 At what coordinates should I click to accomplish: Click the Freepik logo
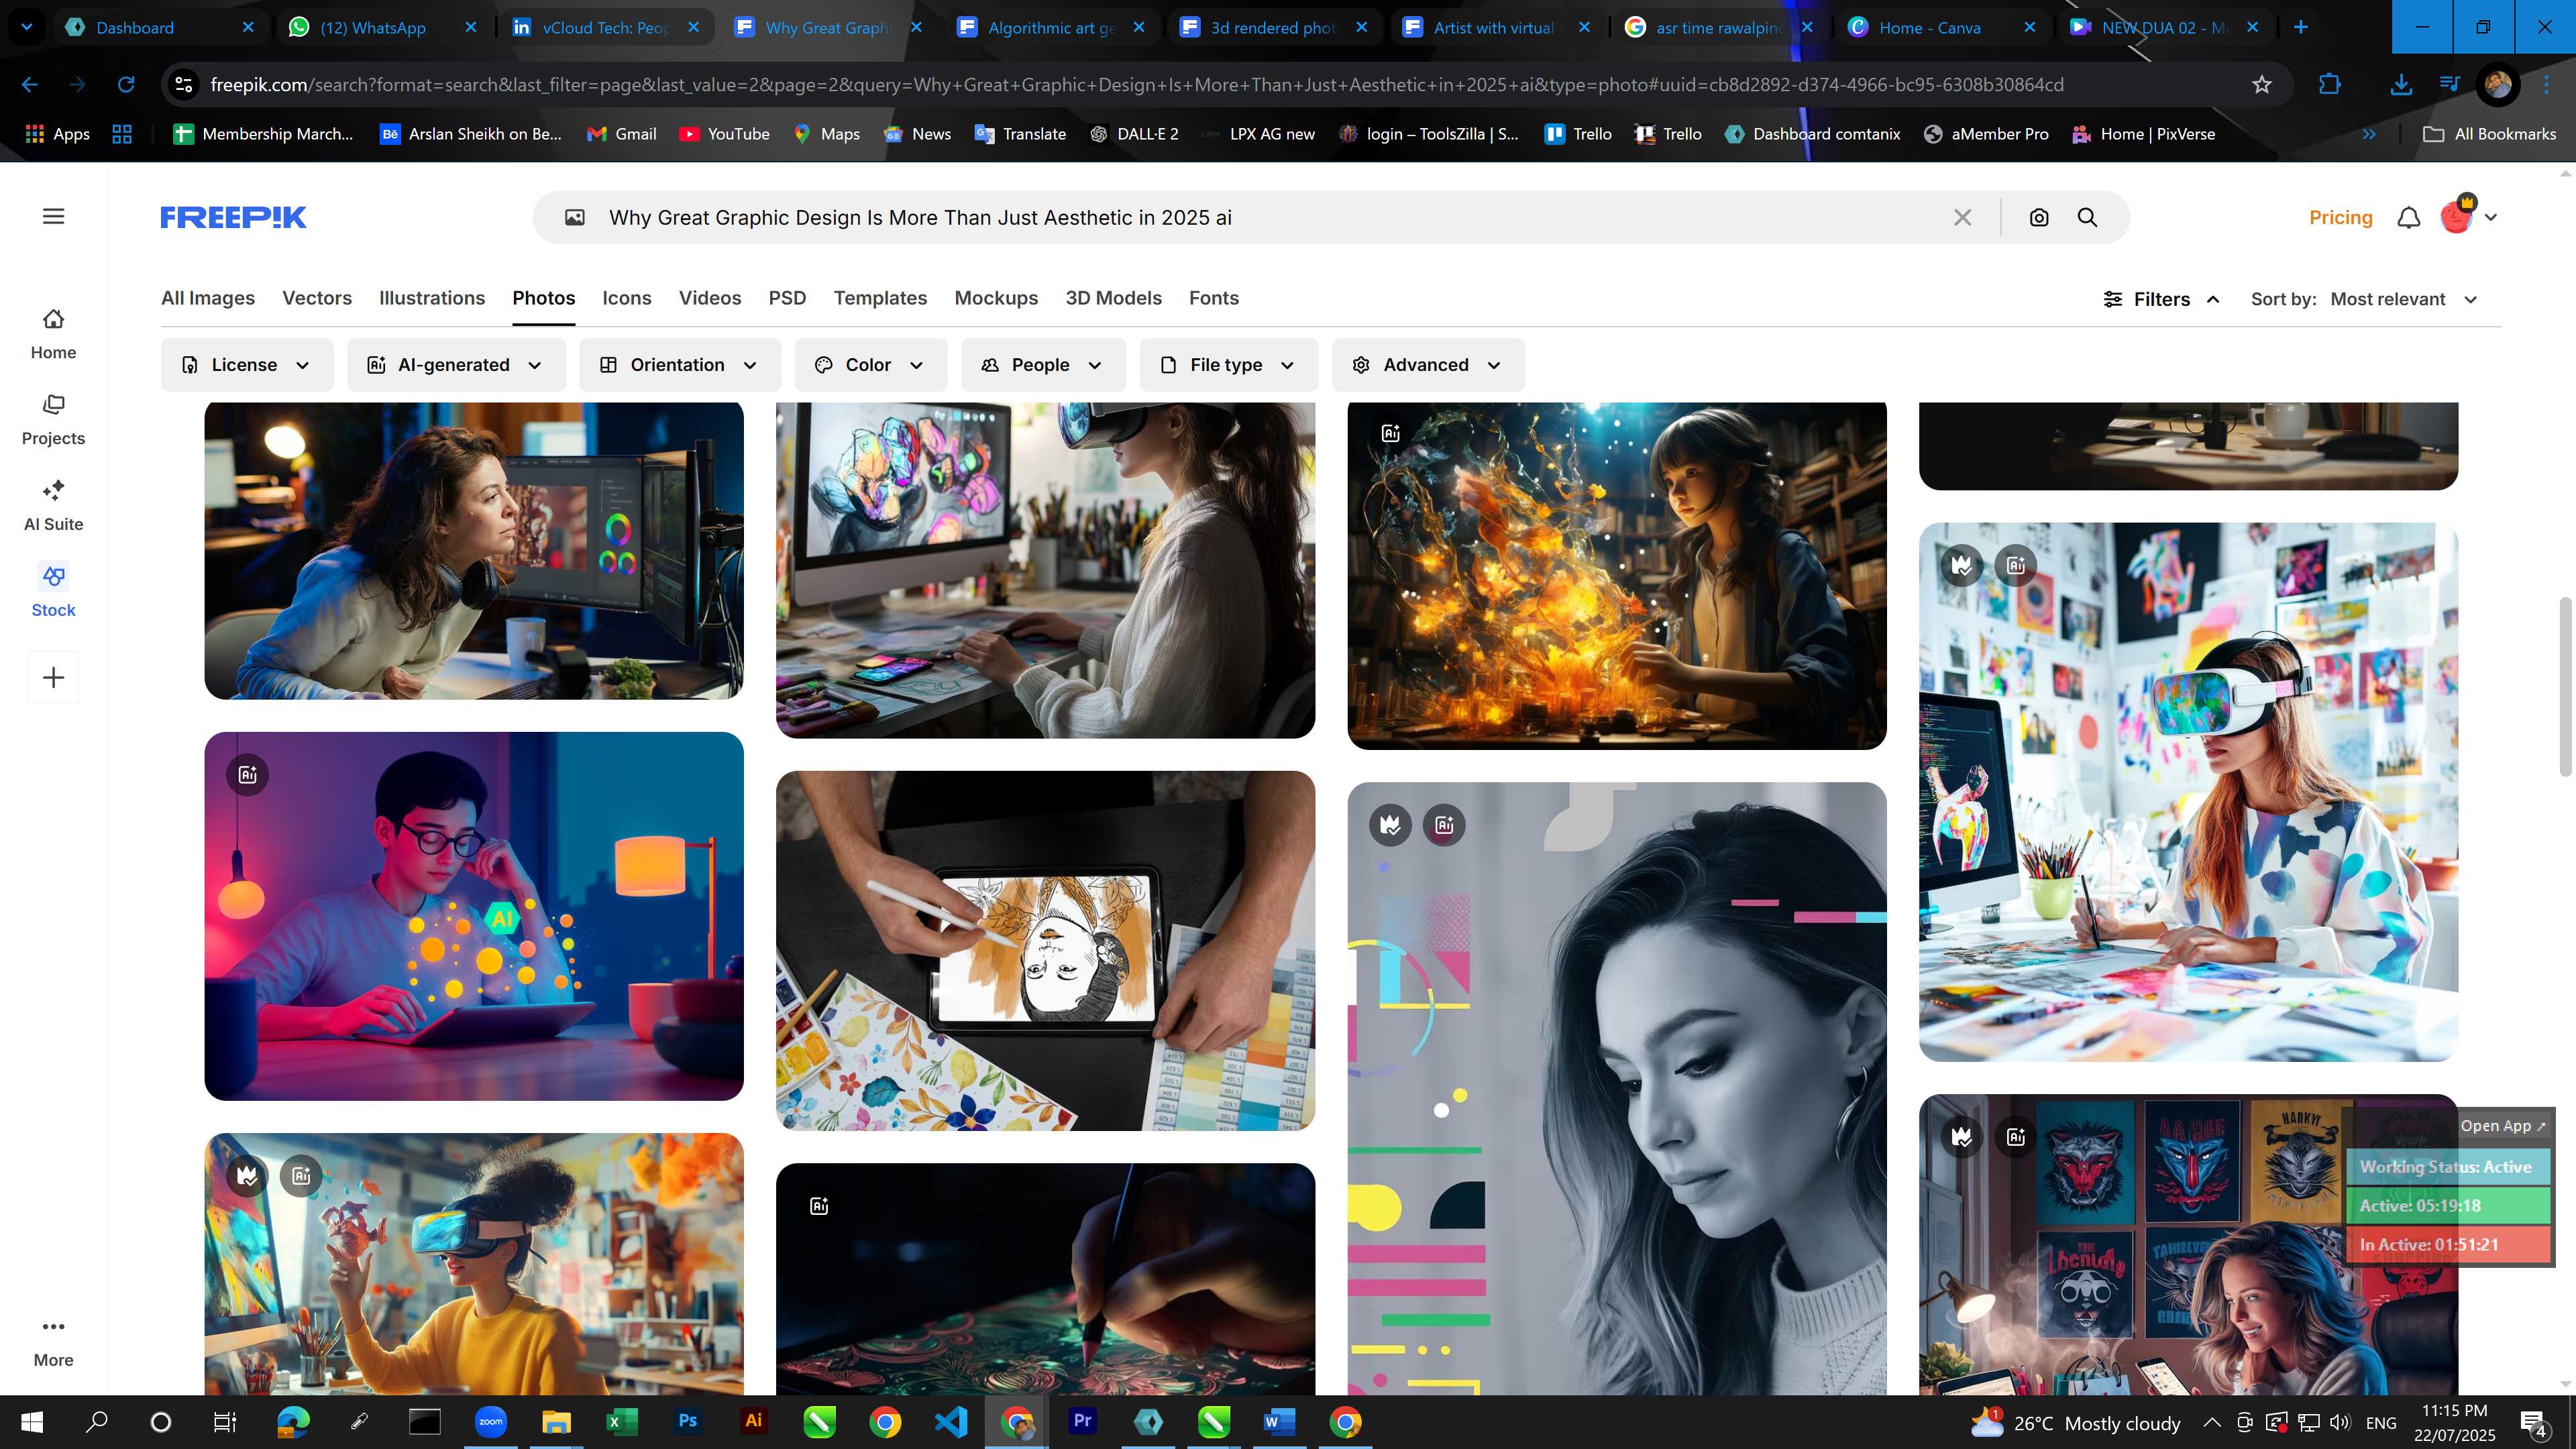[233, 217]
